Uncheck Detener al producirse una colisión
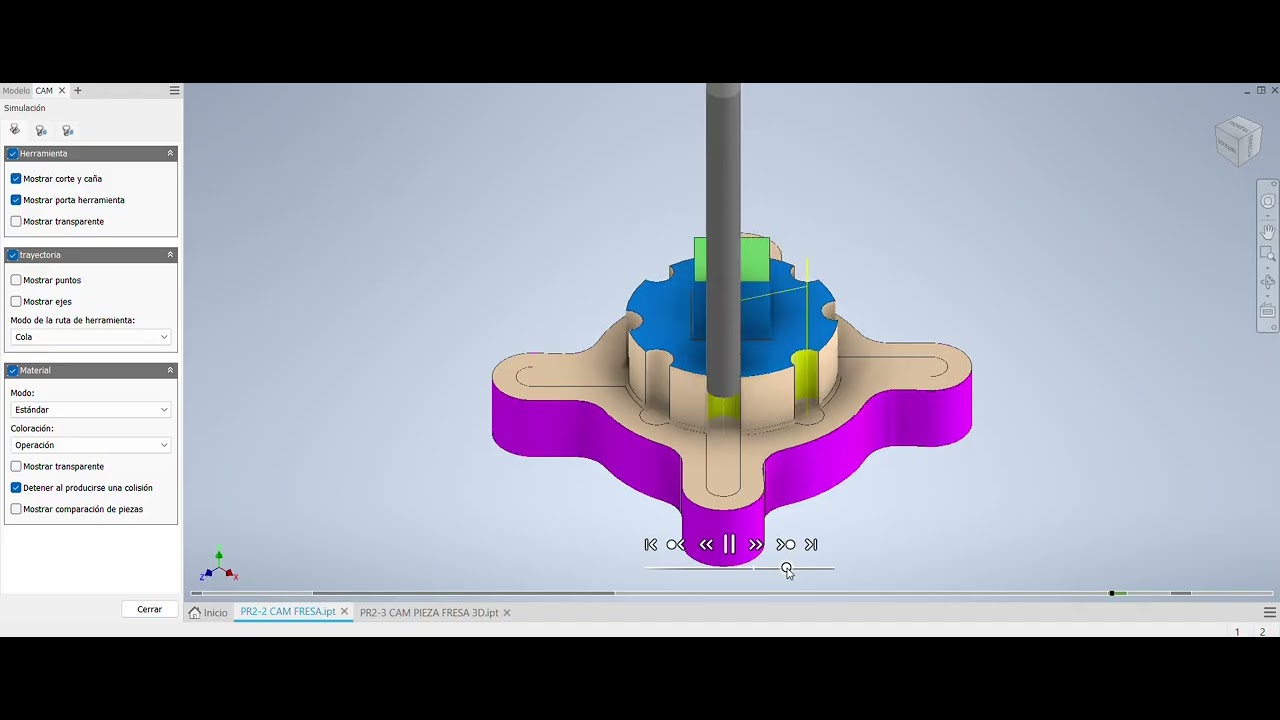The width and height of the screenshot is (1280, 720). coord(16,488)
